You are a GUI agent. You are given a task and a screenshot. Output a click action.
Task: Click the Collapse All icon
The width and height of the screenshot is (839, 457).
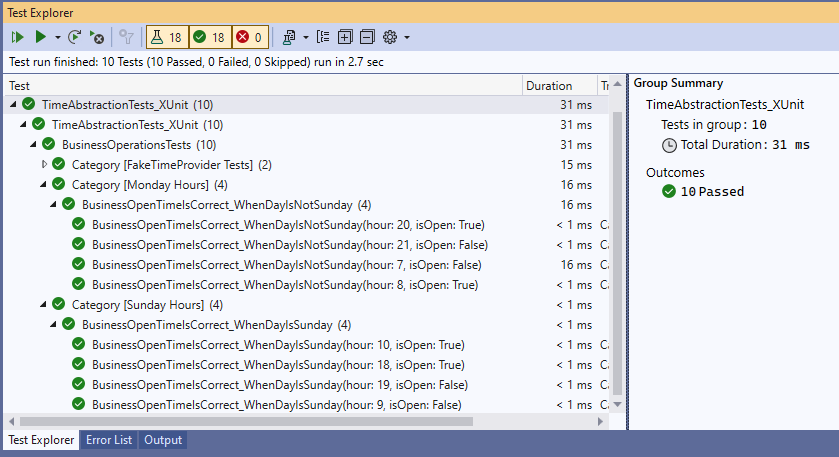[x=367, y=37]
